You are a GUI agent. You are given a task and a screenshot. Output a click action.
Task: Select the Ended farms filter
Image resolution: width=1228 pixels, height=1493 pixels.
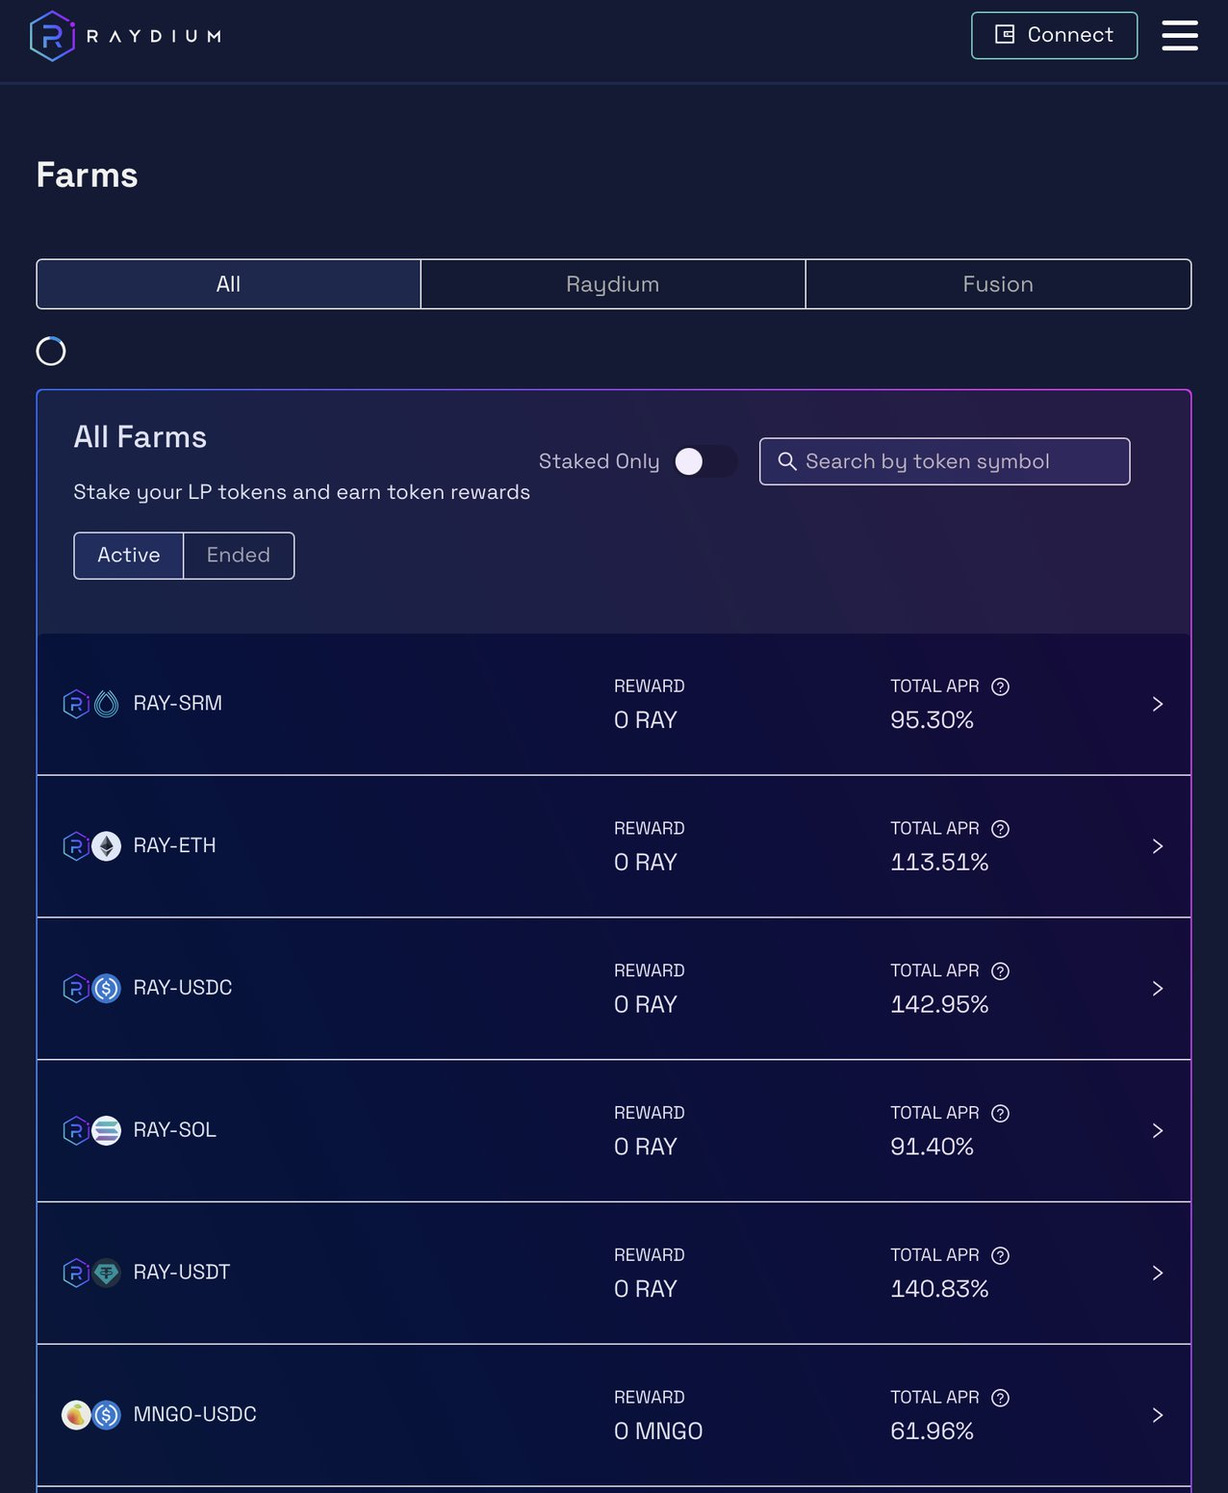pos(238,555)
